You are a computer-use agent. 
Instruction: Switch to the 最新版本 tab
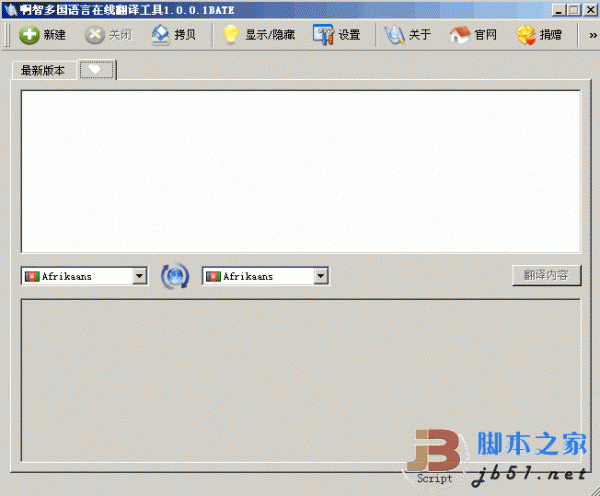(43, 70)
